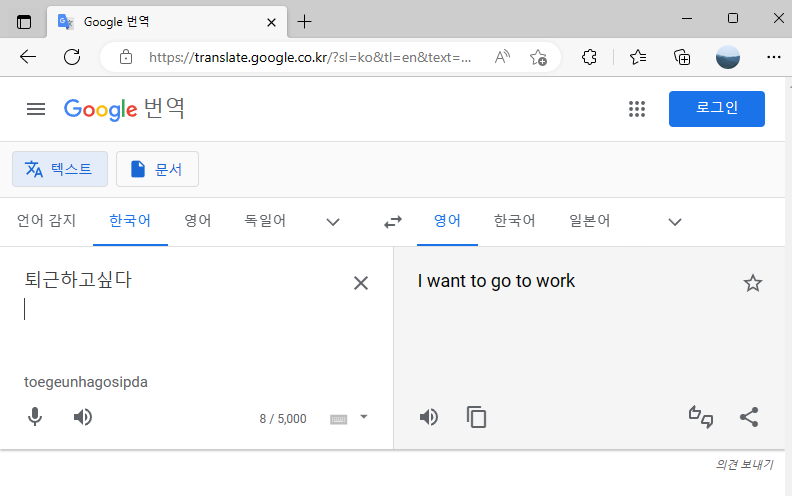Open Read aloud in address bar
This screenshot has height=496, width=792.
502,57
